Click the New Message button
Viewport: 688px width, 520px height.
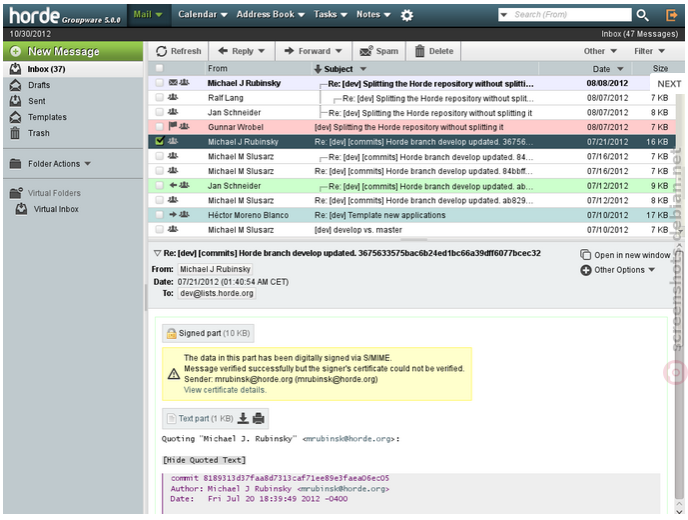(73, 51)
